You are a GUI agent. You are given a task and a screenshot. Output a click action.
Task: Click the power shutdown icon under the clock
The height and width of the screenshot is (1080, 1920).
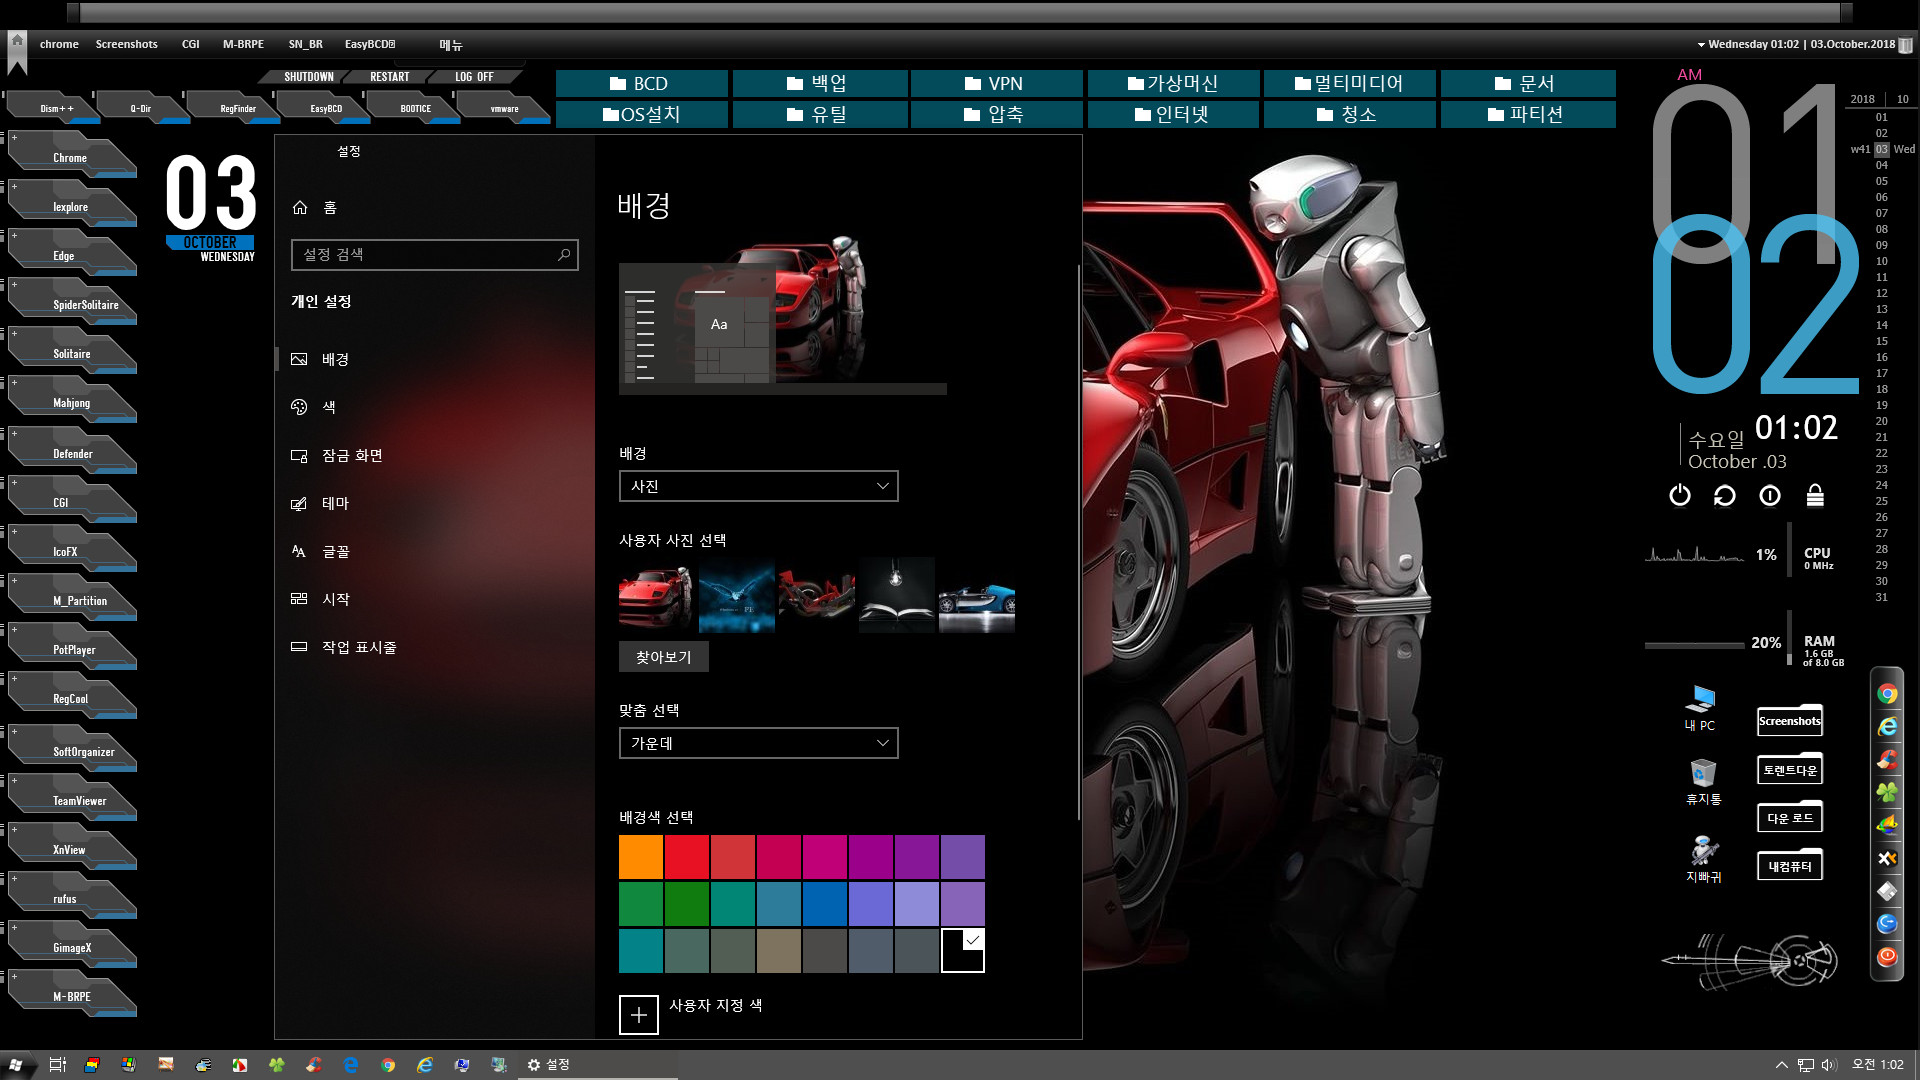tap(1680, 495)
